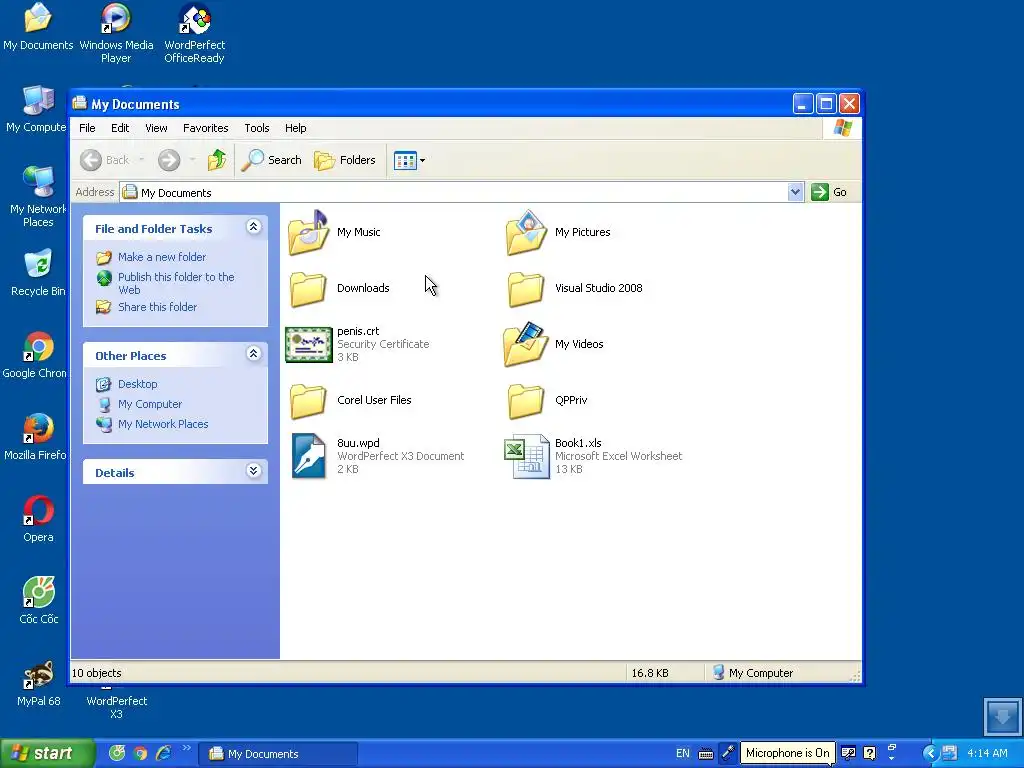Select the Downloads folder icon
1024x768 pixels.
point(308,289)
